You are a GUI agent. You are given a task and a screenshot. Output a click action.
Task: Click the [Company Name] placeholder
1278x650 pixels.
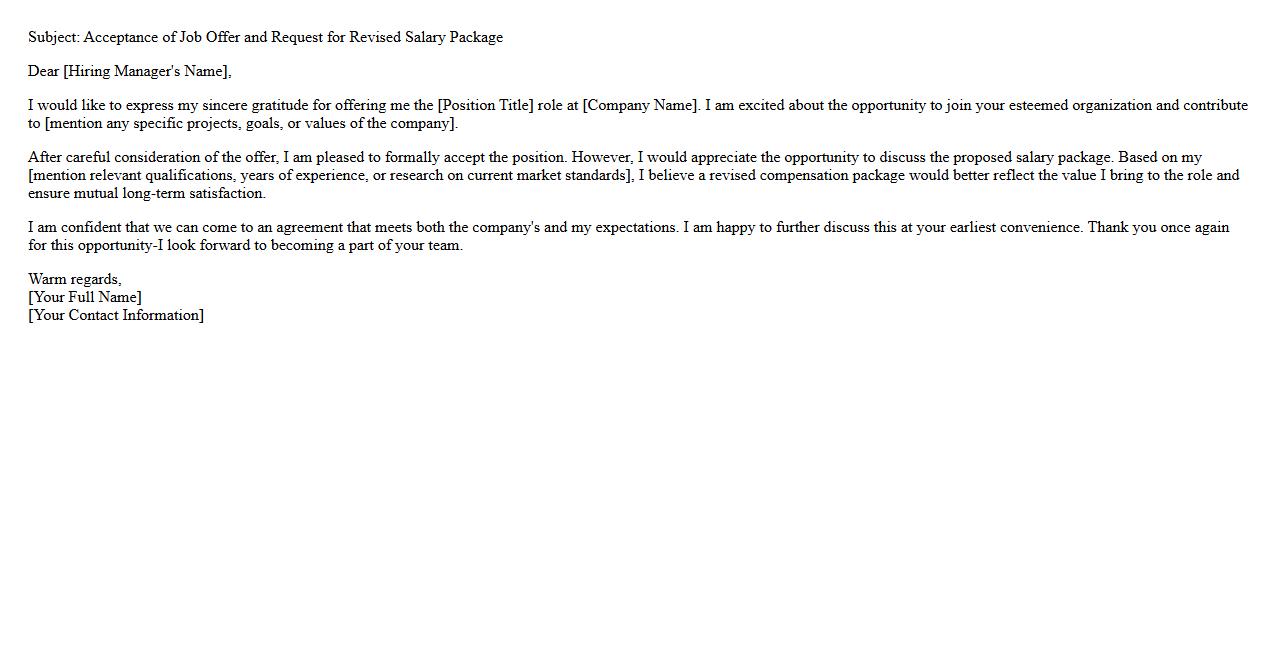640,105
